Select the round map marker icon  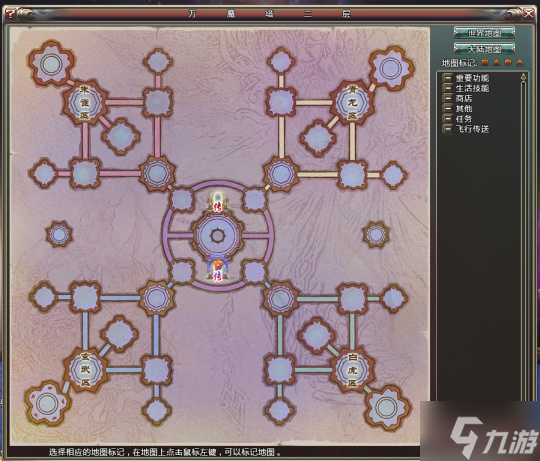(x=508, y=63)
